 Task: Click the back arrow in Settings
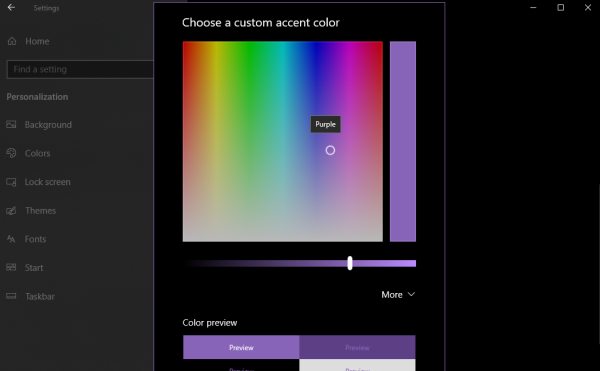point(11,7)
